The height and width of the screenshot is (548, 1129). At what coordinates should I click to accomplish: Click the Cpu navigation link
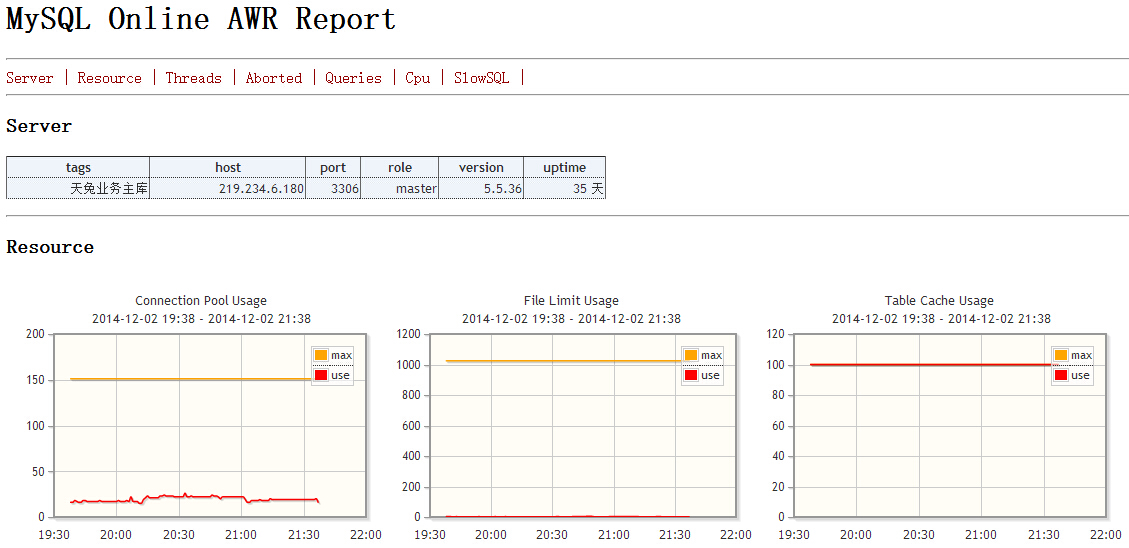tap(418, 78)
